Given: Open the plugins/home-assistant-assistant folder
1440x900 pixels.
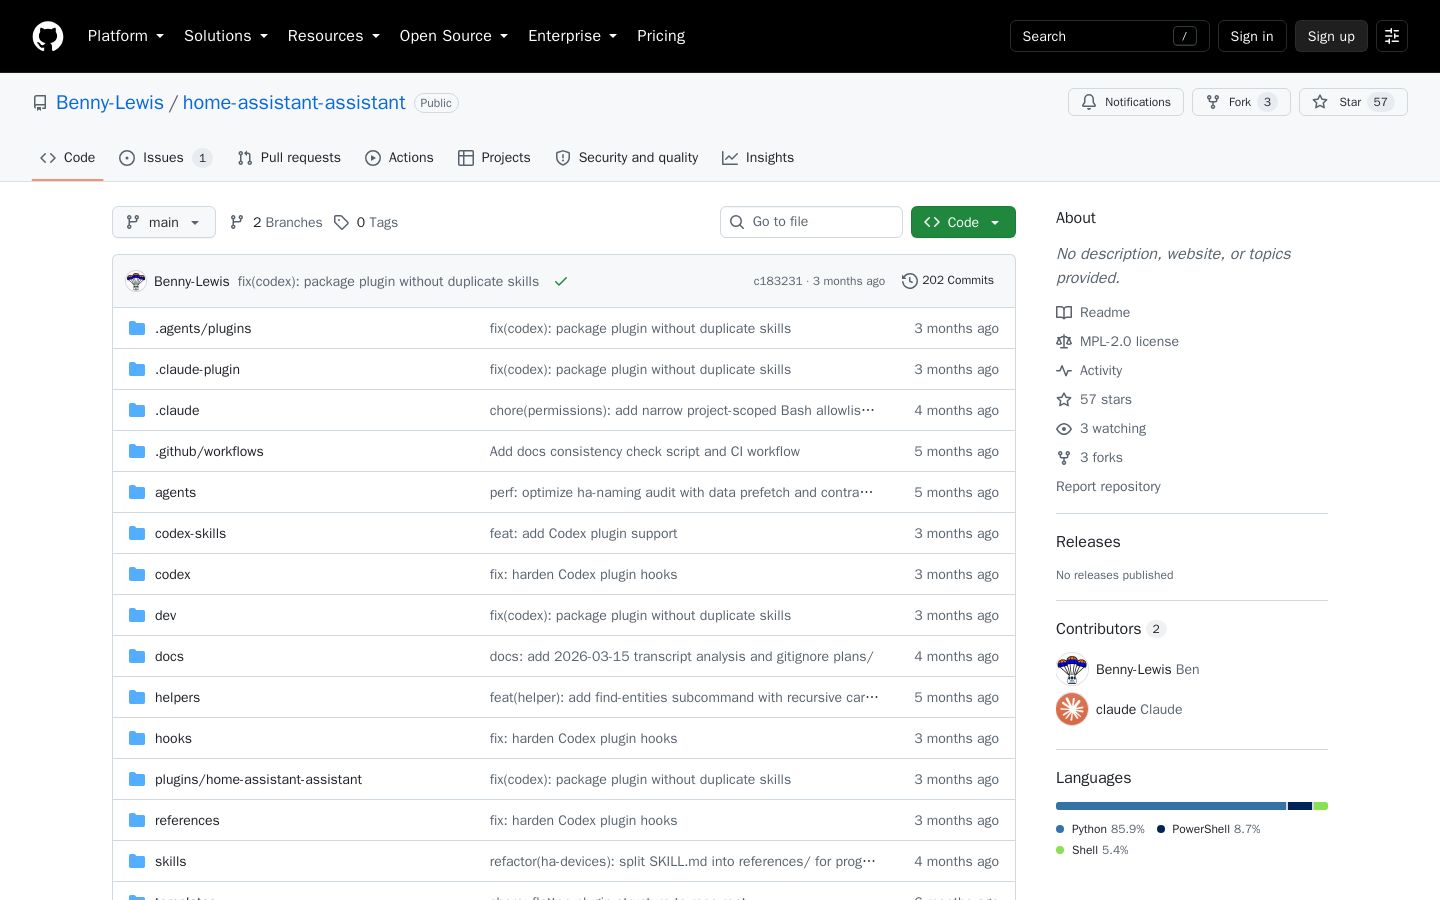Looking at the screenshot, I should click(x=258, y=779).
